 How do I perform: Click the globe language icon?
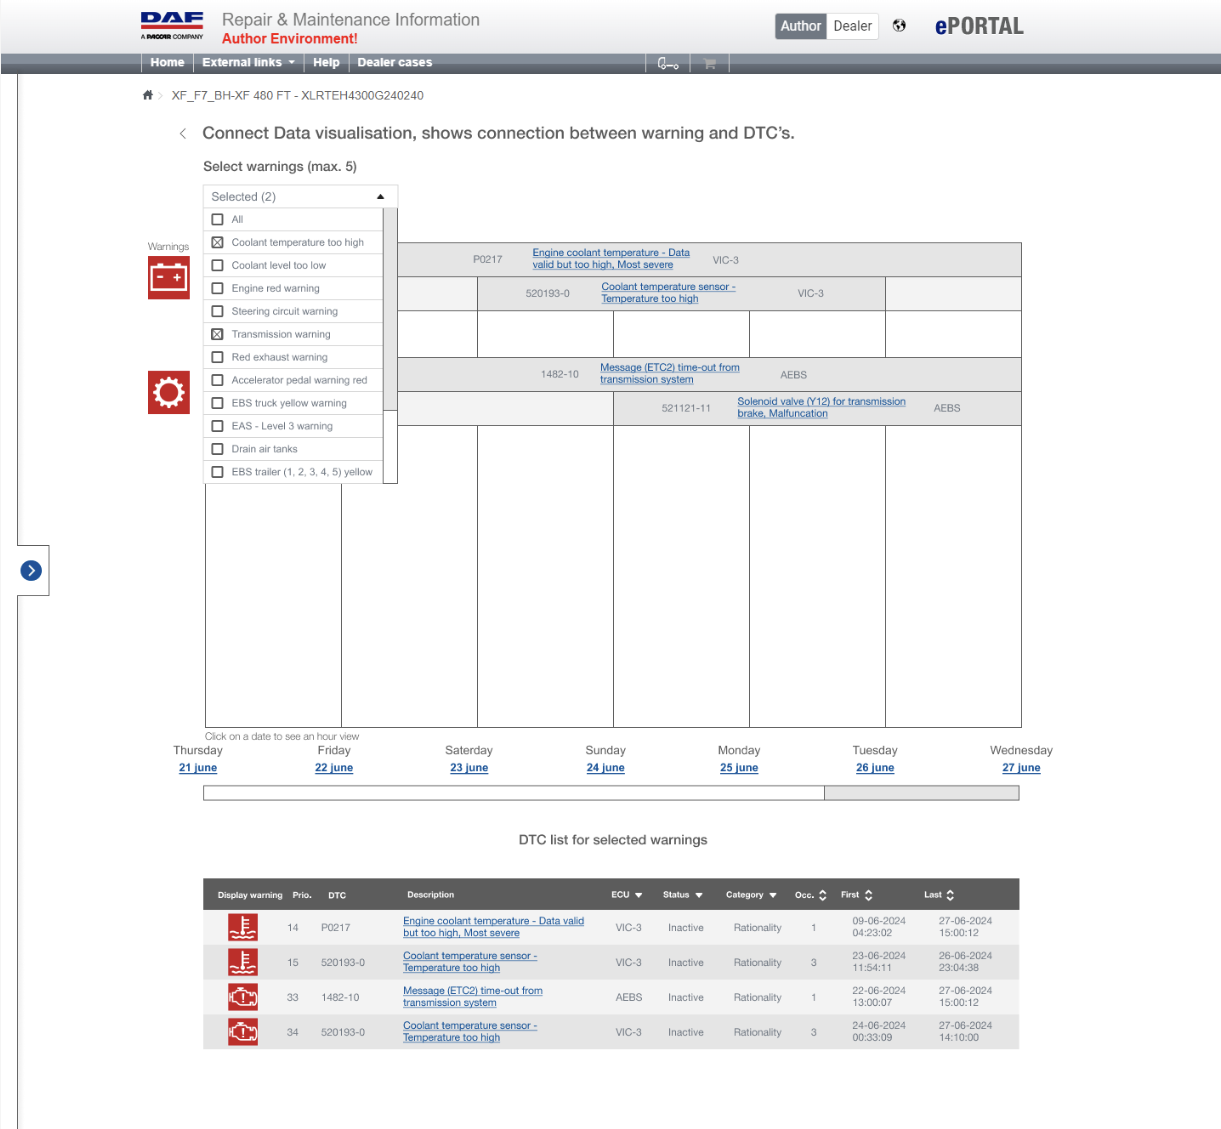[899, 26]
